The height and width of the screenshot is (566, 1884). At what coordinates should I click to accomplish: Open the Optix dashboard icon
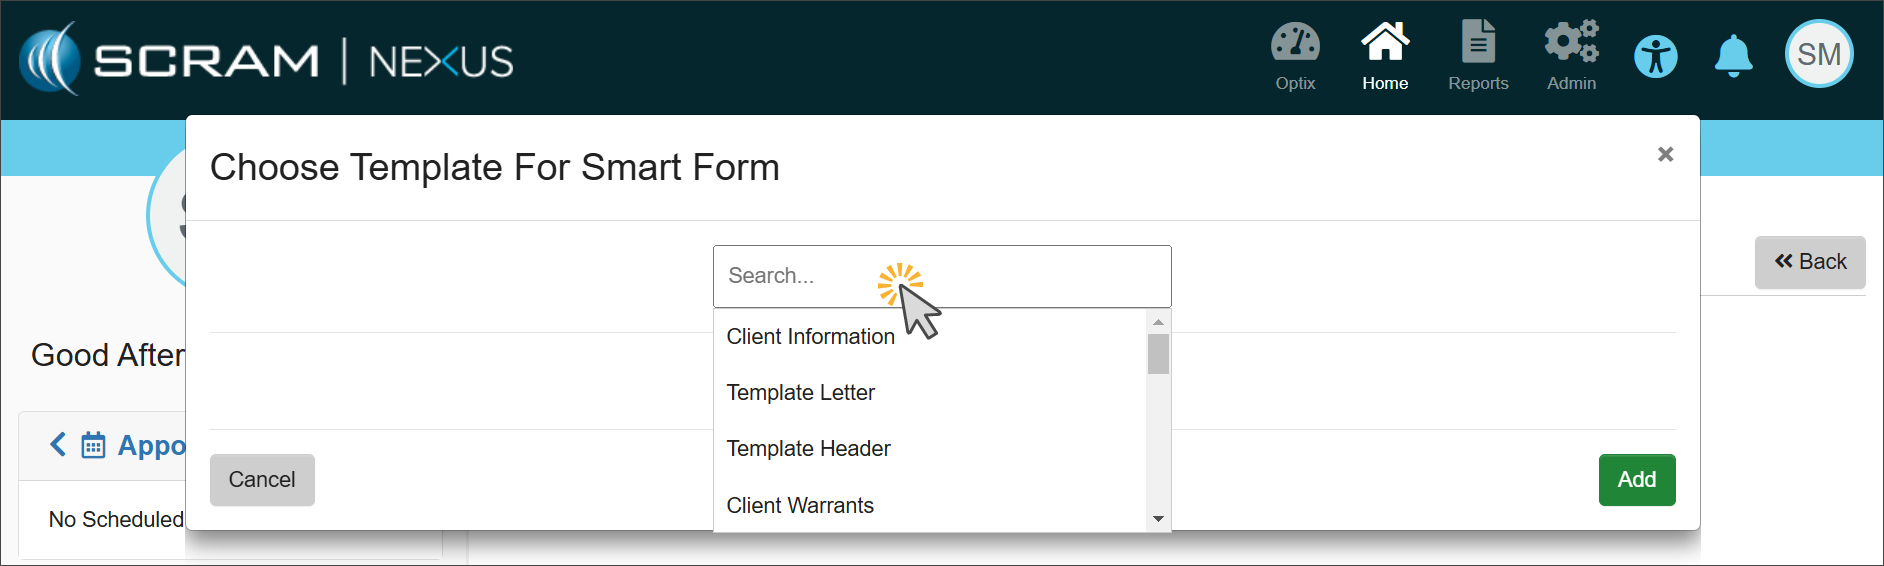click(x=1295, y=46)
